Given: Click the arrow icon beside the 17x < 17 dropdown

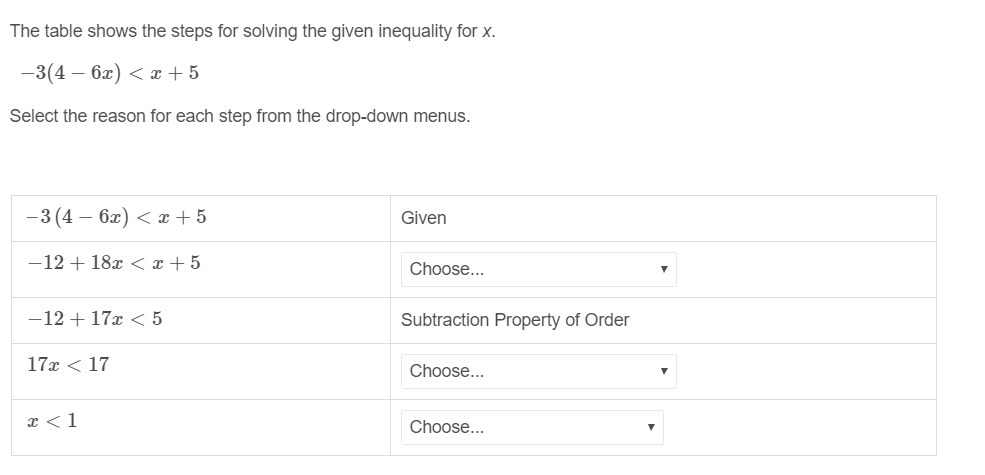Looking at the screenshot, I should point(663,371).
